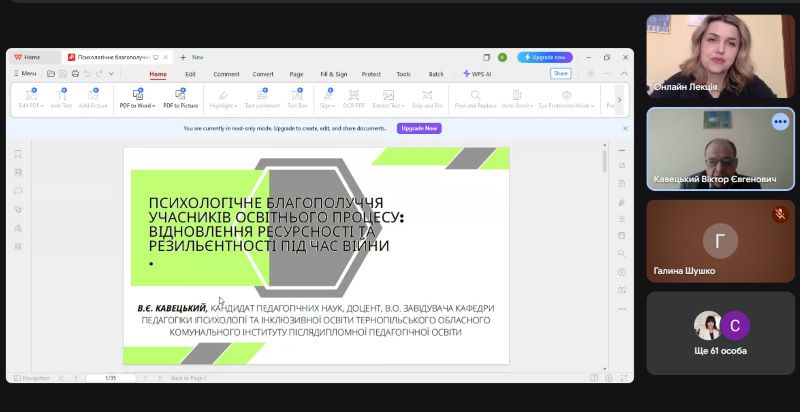Open more options at right sidebar bottom
Screen dimensions: 800x412
click(621, 309)
